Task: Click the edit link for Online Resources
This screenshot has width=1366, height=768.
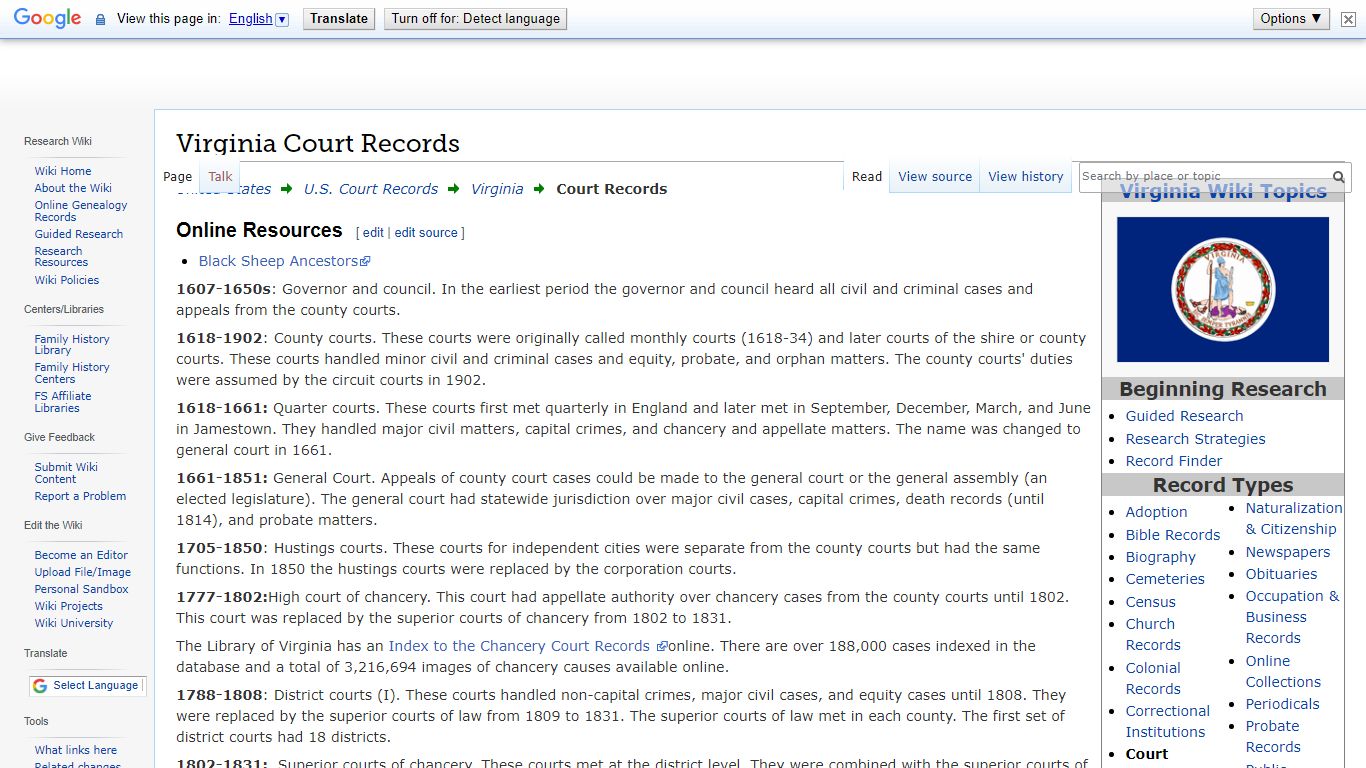Action: click(x=373, y=233)
